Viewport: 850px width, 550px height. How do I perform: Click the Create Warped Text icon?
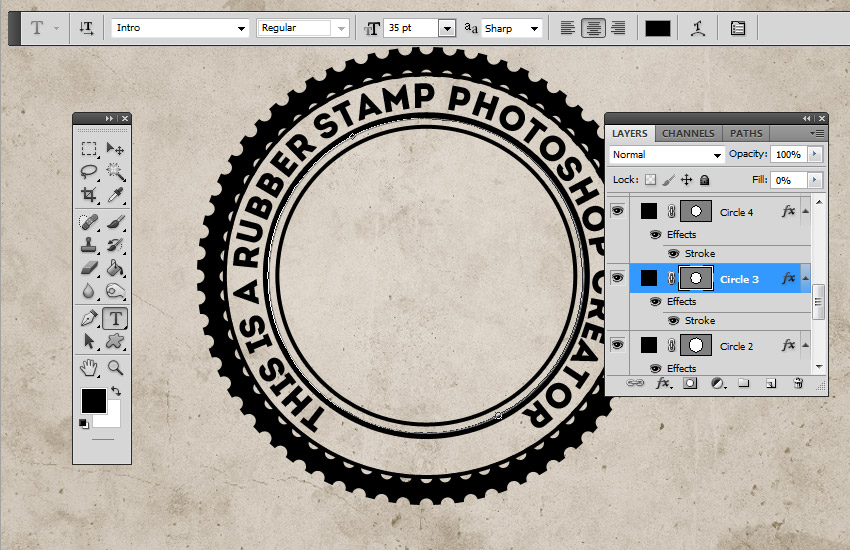[x=699, y=28]
